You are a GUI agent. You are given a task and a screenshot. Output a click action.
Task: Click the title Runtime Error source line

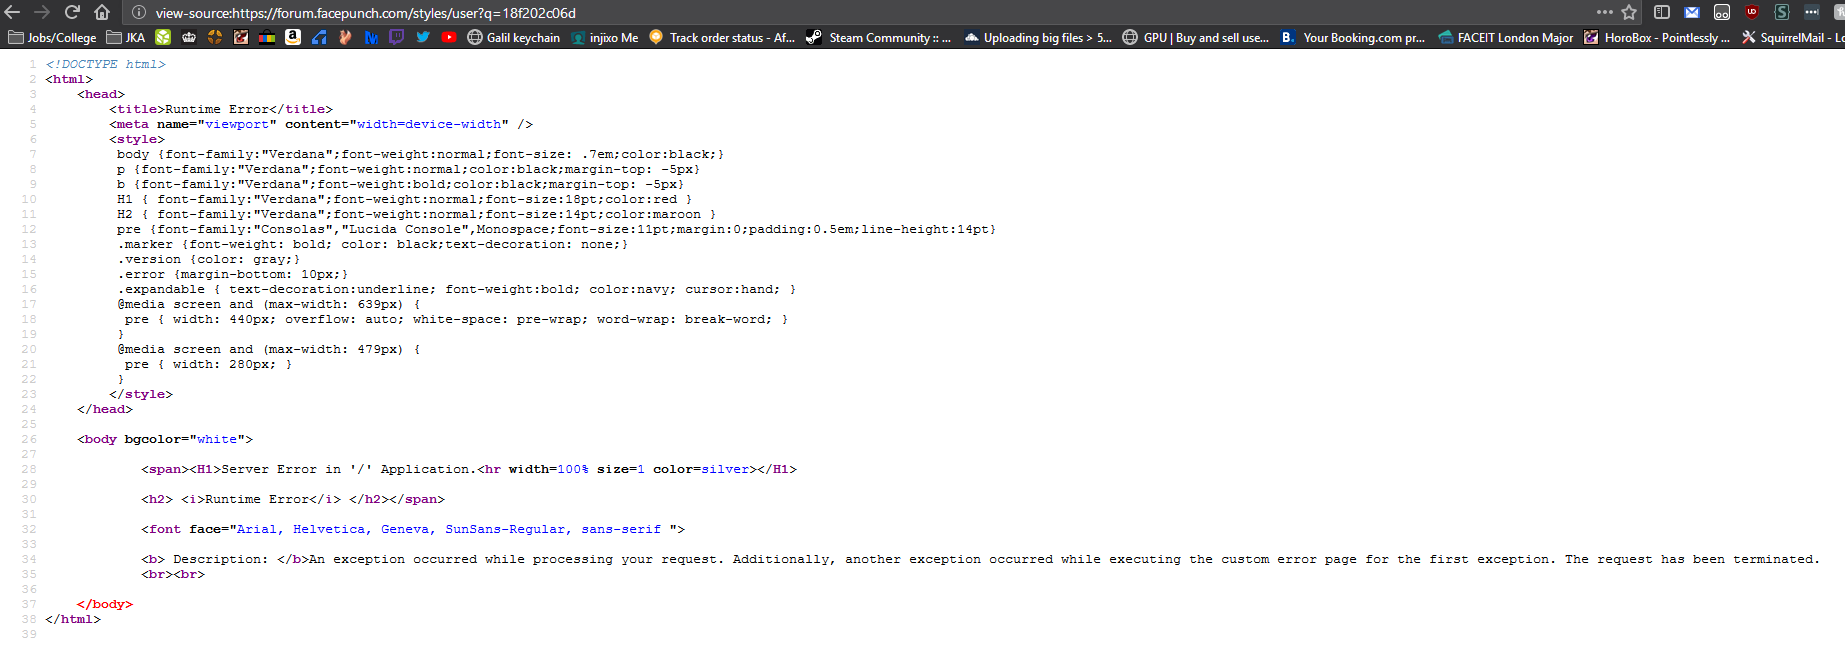pos(221,109)
